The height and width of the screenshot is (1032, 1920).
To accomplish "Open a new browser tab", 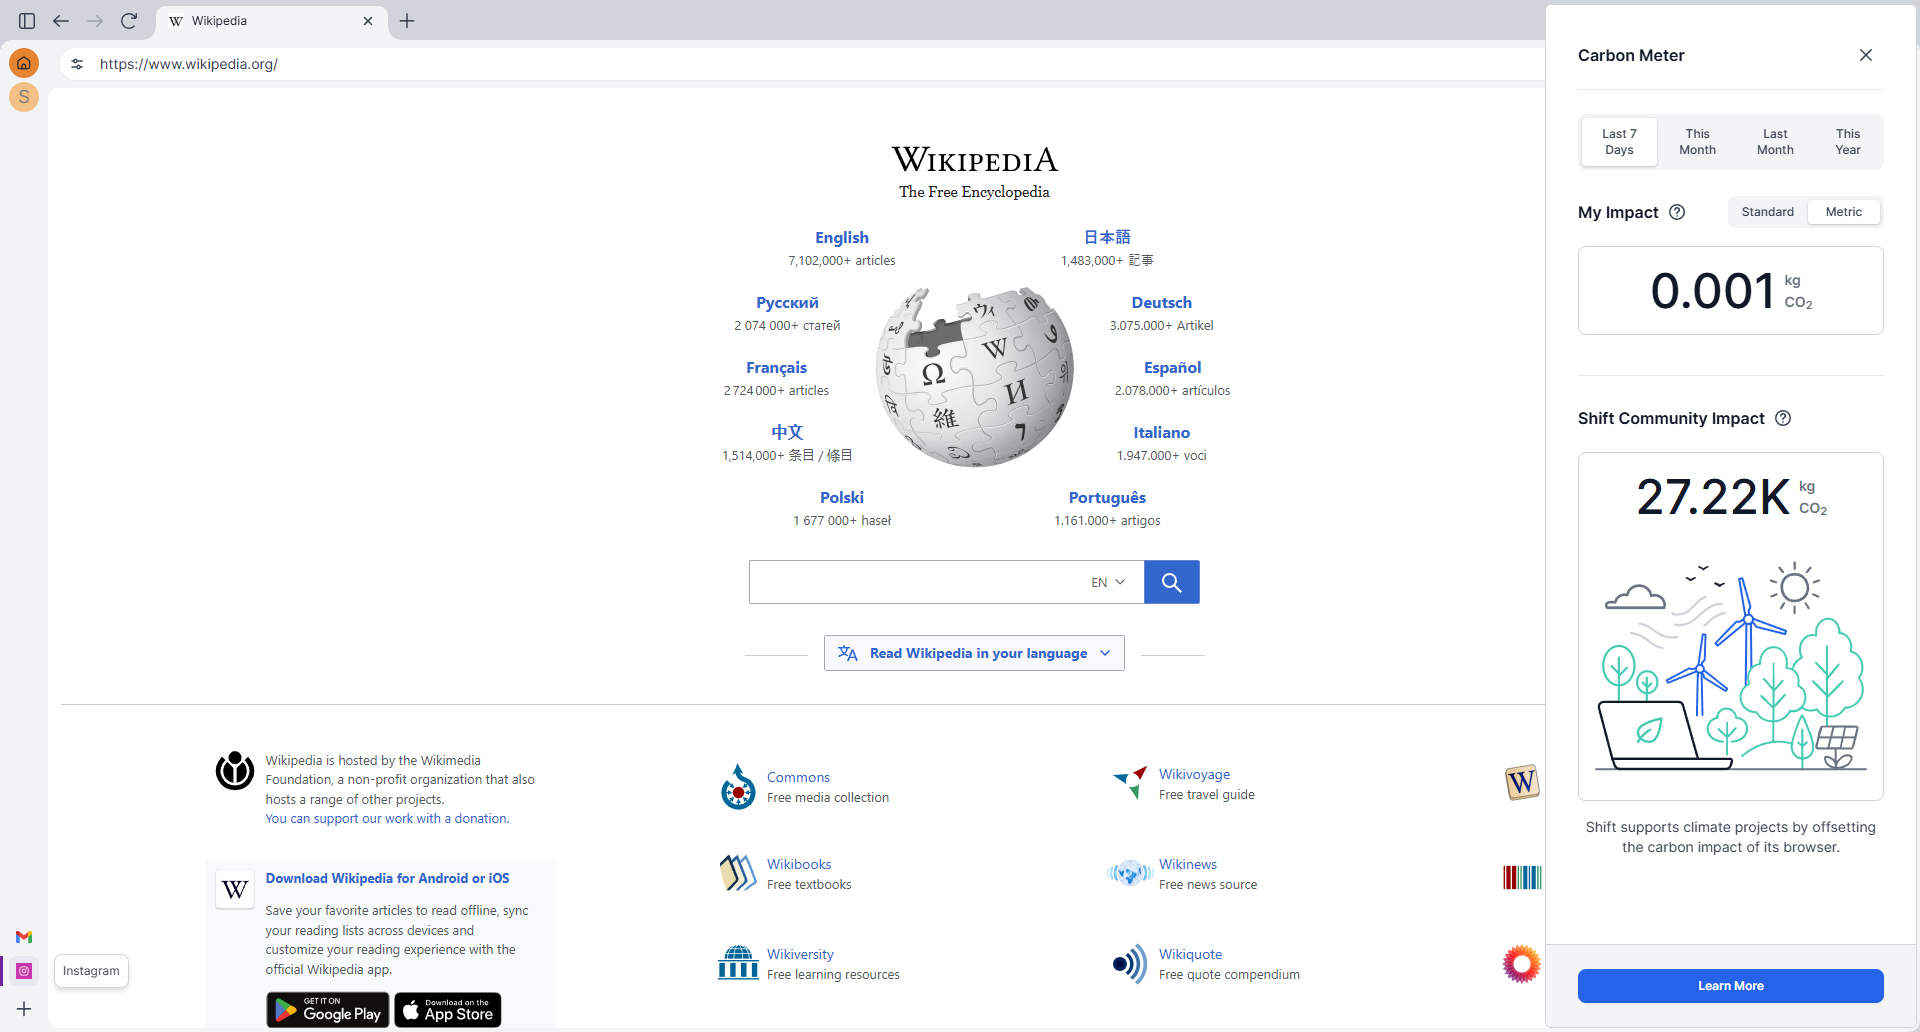I will (407, 21).
